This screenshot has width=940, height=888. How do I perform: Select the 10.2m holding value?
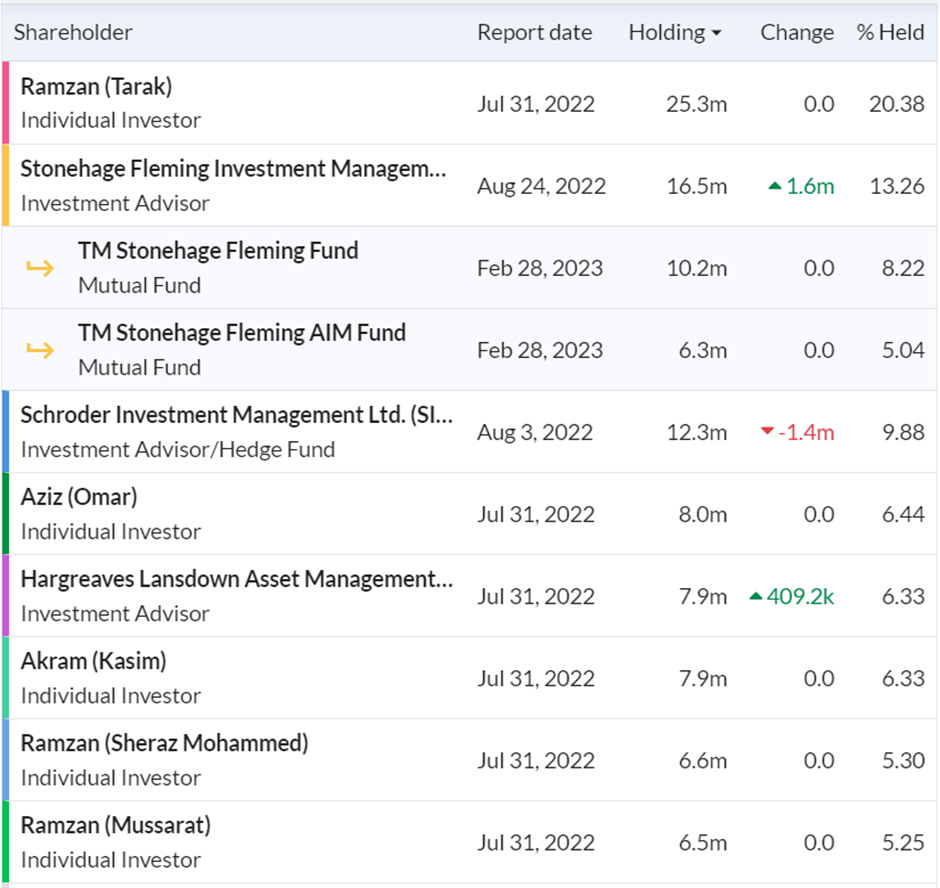(x=697, y=269)
